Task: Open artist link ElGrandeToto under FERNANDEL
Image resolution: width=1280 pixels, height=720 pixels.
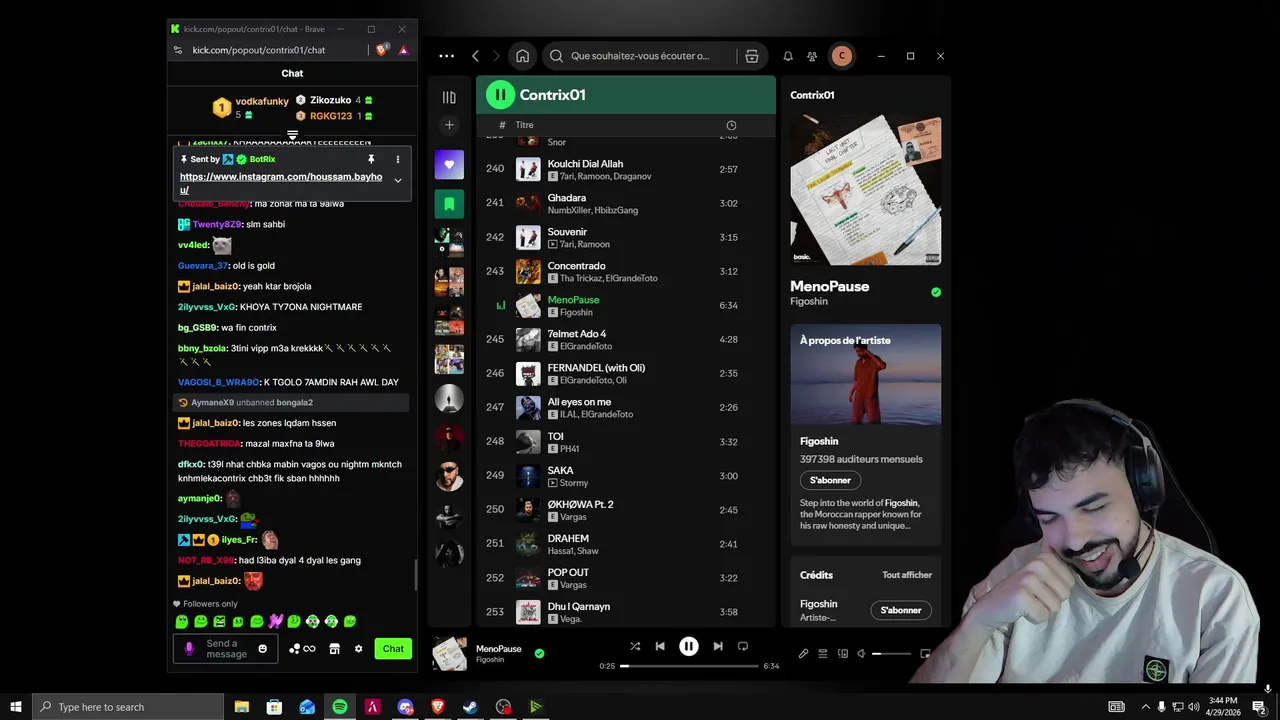Action: 584,380
